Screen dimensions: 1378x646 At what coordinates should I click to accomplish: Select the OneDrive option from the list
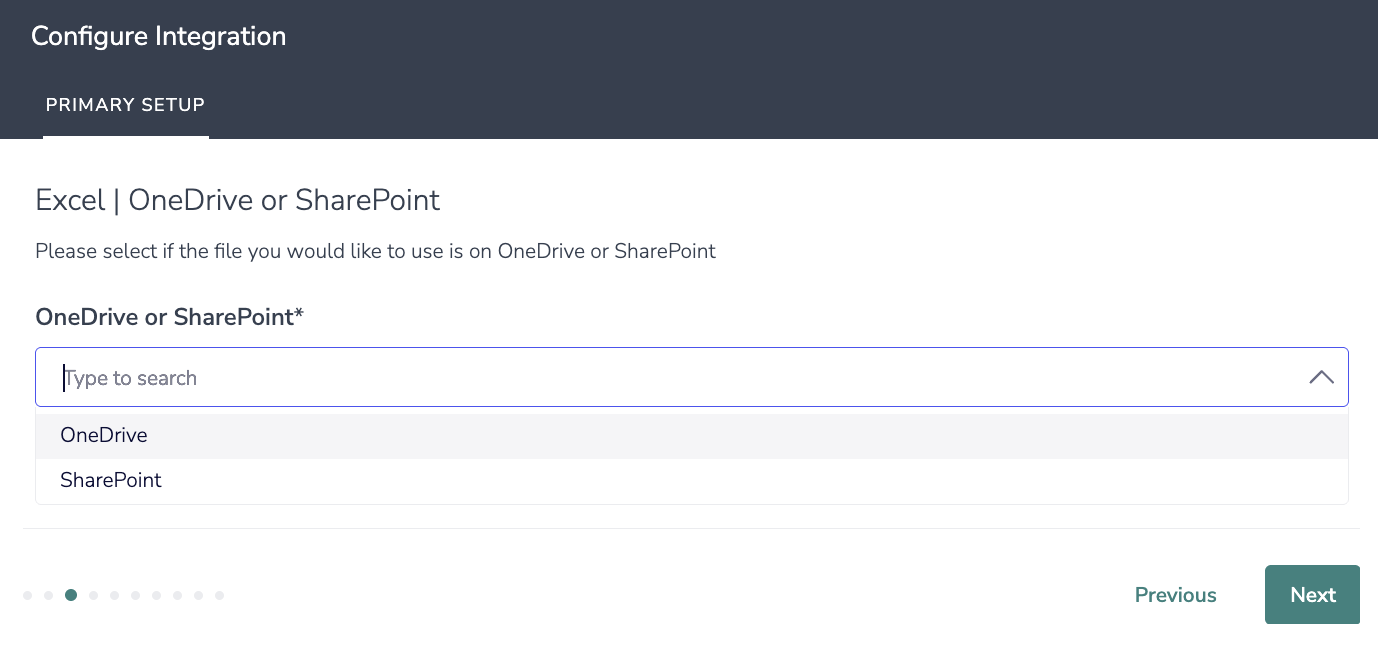coord(104,436)
